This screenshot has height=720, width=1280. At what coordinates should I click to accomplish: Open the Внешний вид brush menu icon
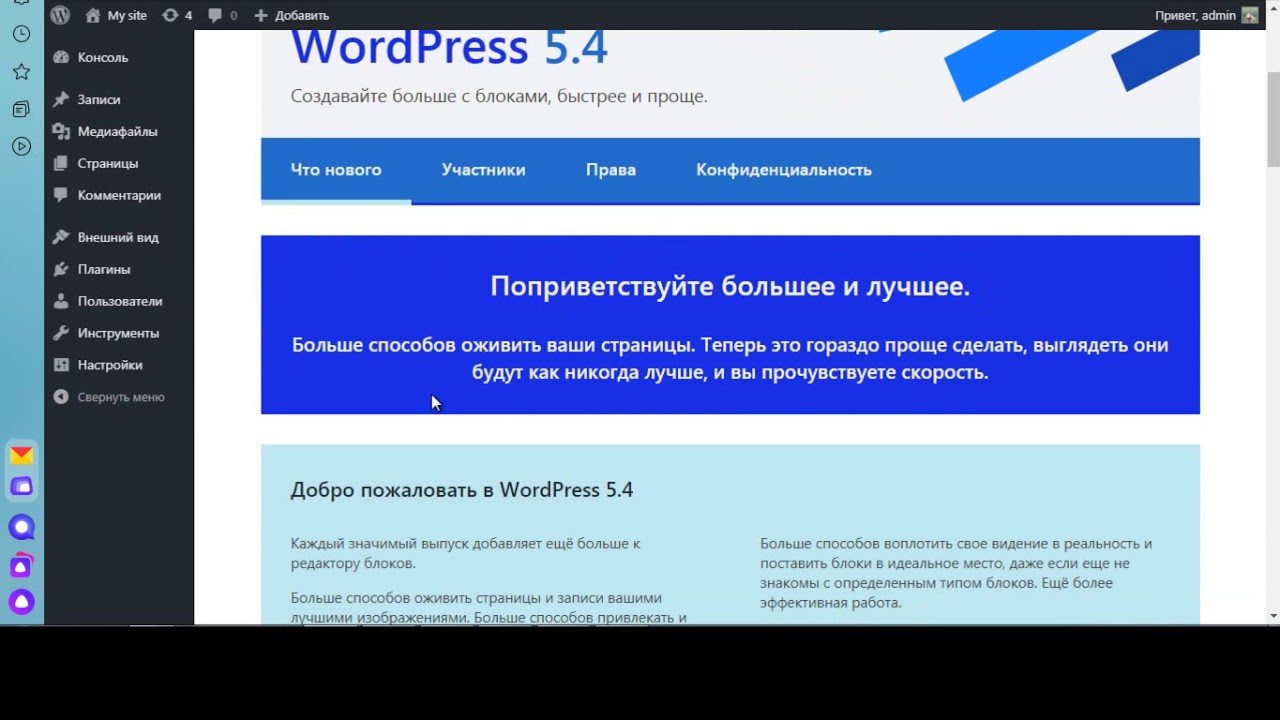tap(61, 238)
